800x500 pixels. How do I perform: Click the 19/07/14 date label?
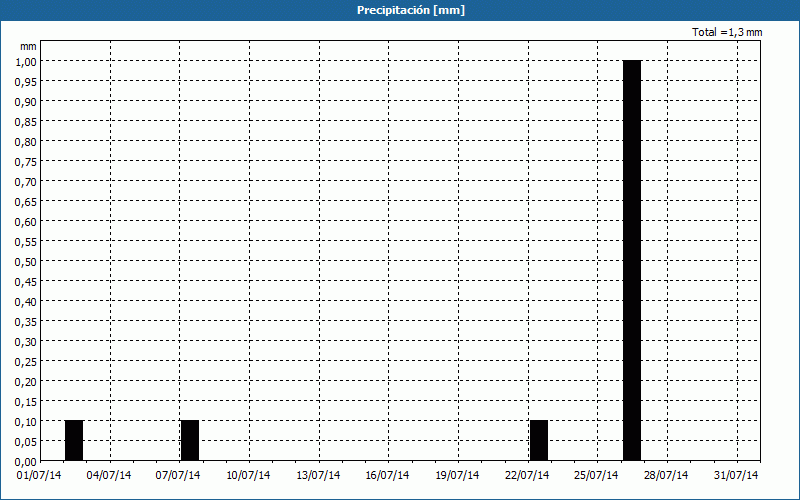tap(457, 475)
